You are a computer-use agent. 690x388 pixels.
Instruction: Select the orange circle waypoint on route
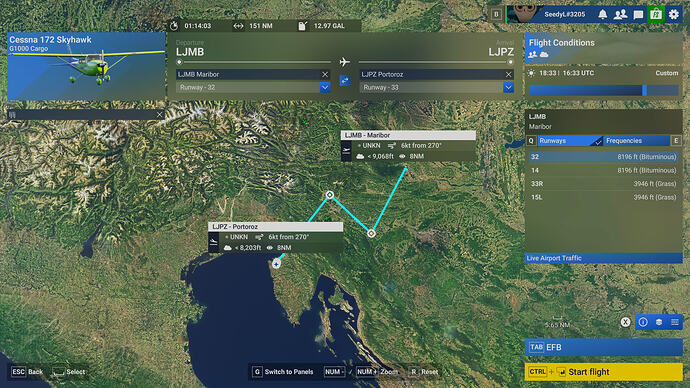click(371, 233)
